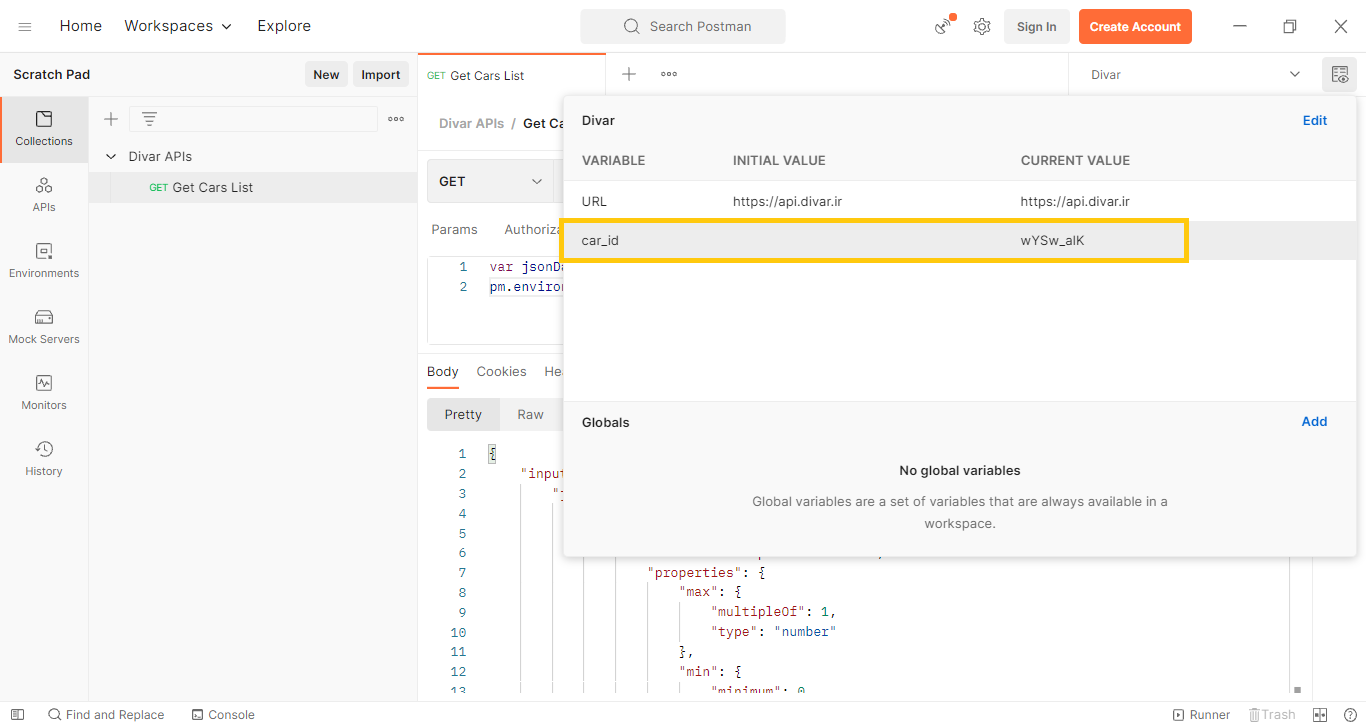Open the Monitors sidebar panel
The width and height of the screenshot is (1366, 727).
click(44, 393)
